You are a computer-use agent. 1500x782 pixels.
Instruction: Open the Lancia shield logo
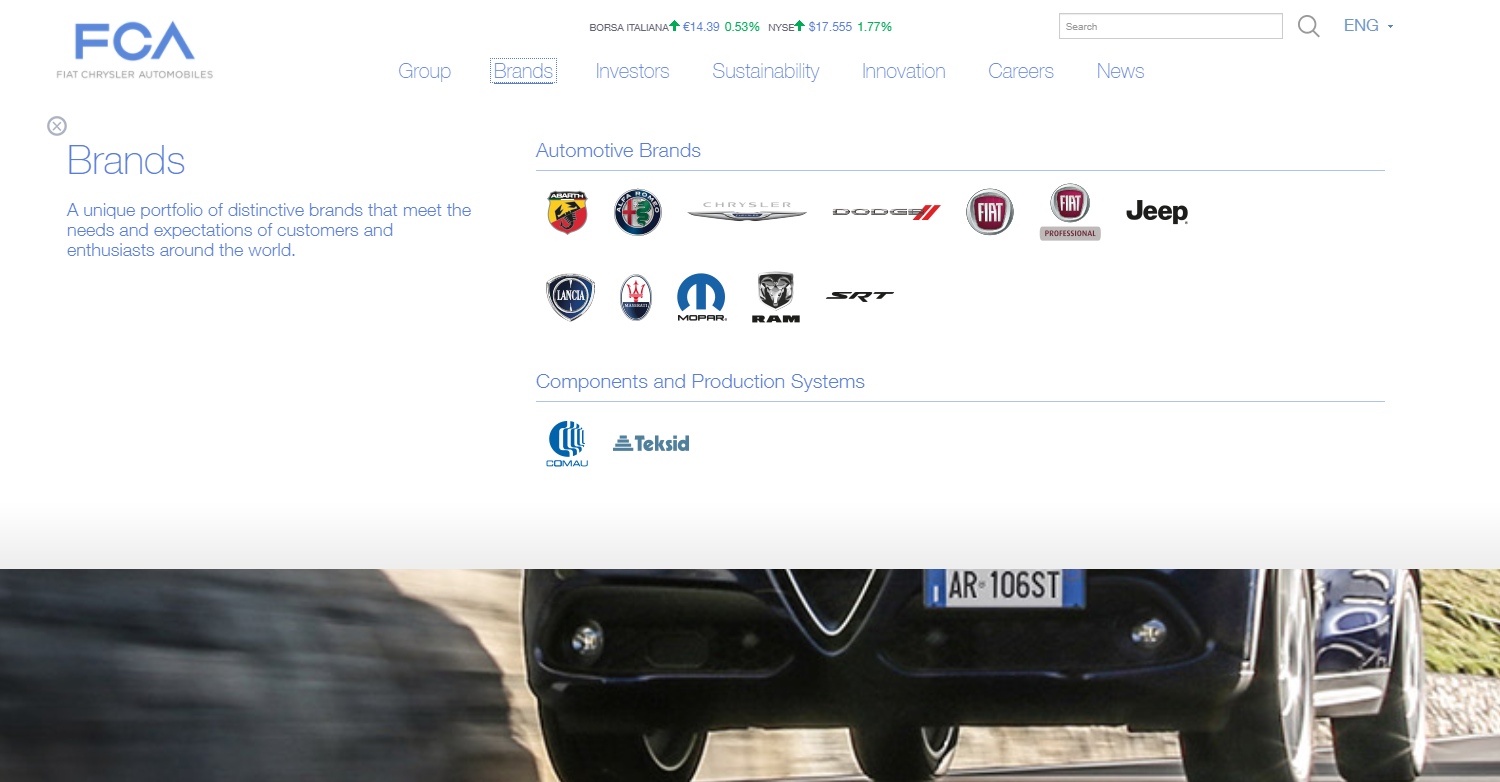point(571,298)
